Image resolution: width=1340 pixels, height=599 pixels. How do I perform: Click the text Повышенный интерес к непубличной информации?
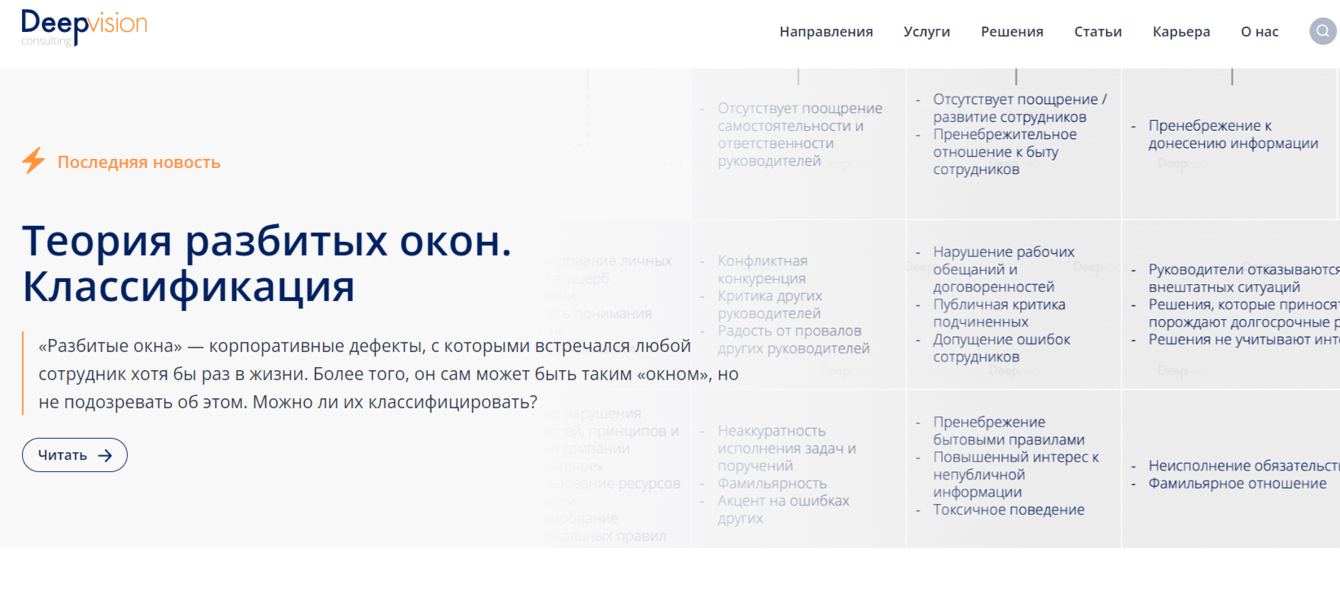1016,474
